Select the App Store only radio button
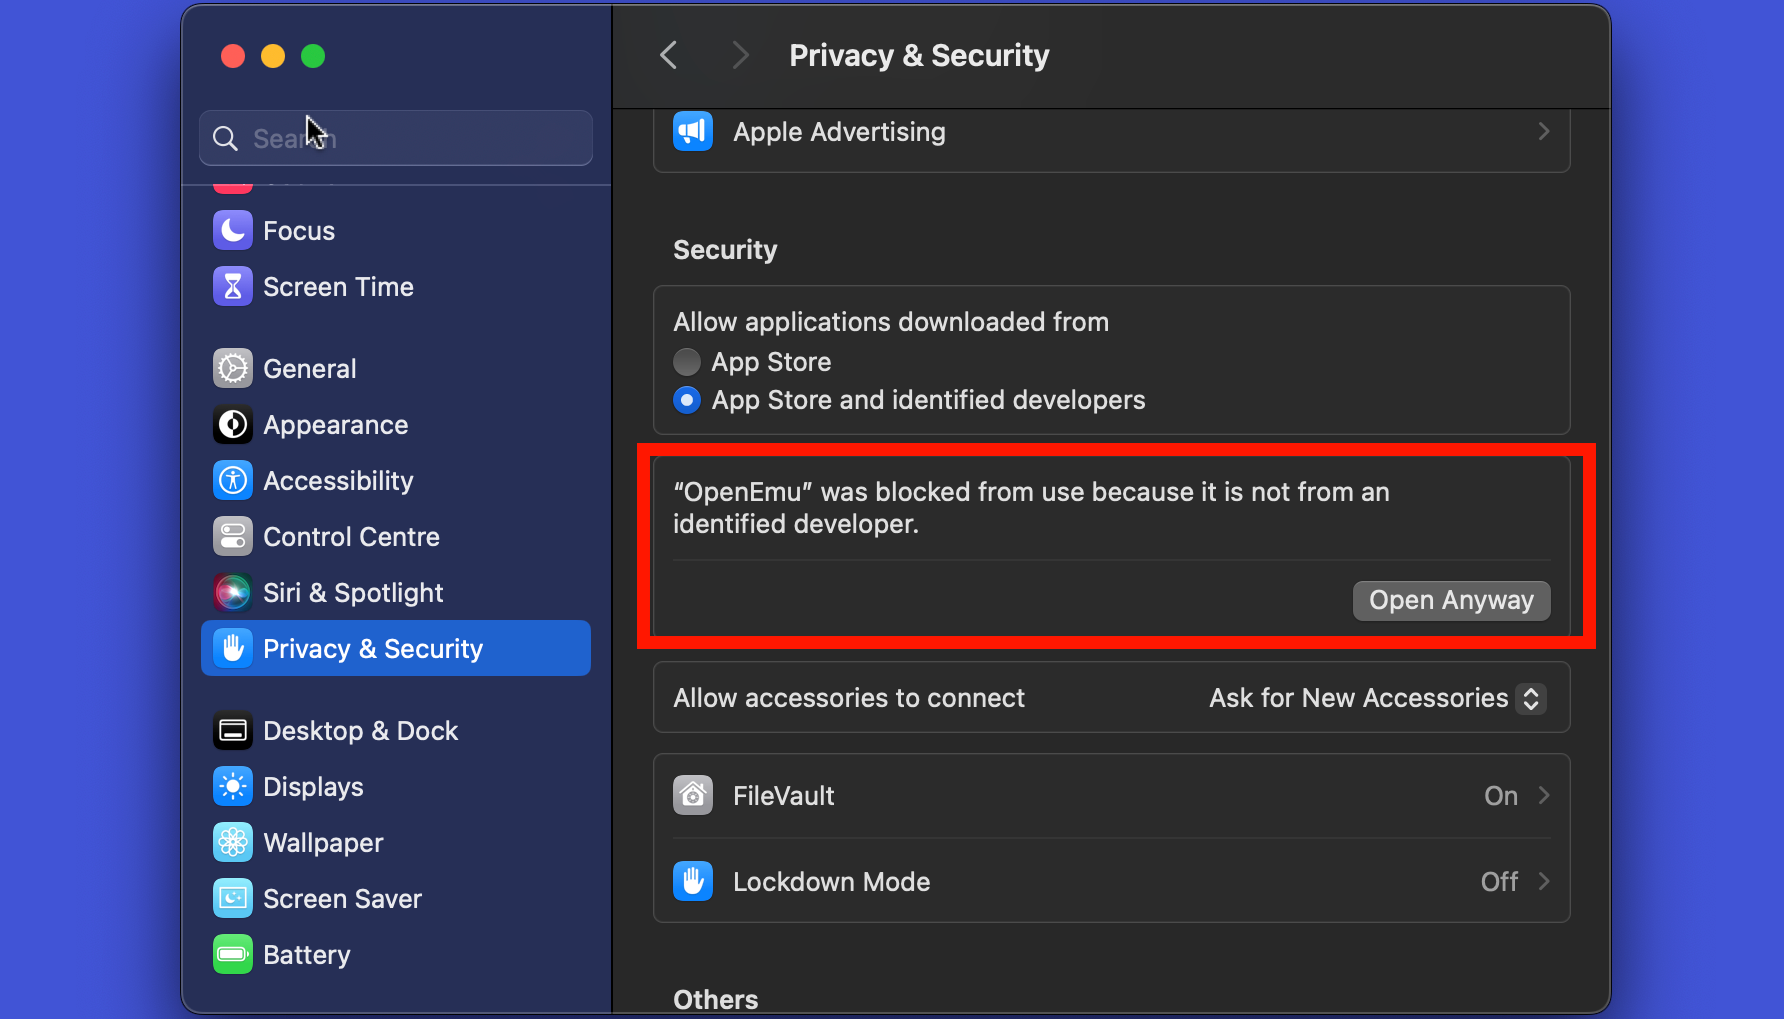This screenshot has width=1784, height=1019. pos(687,362)
